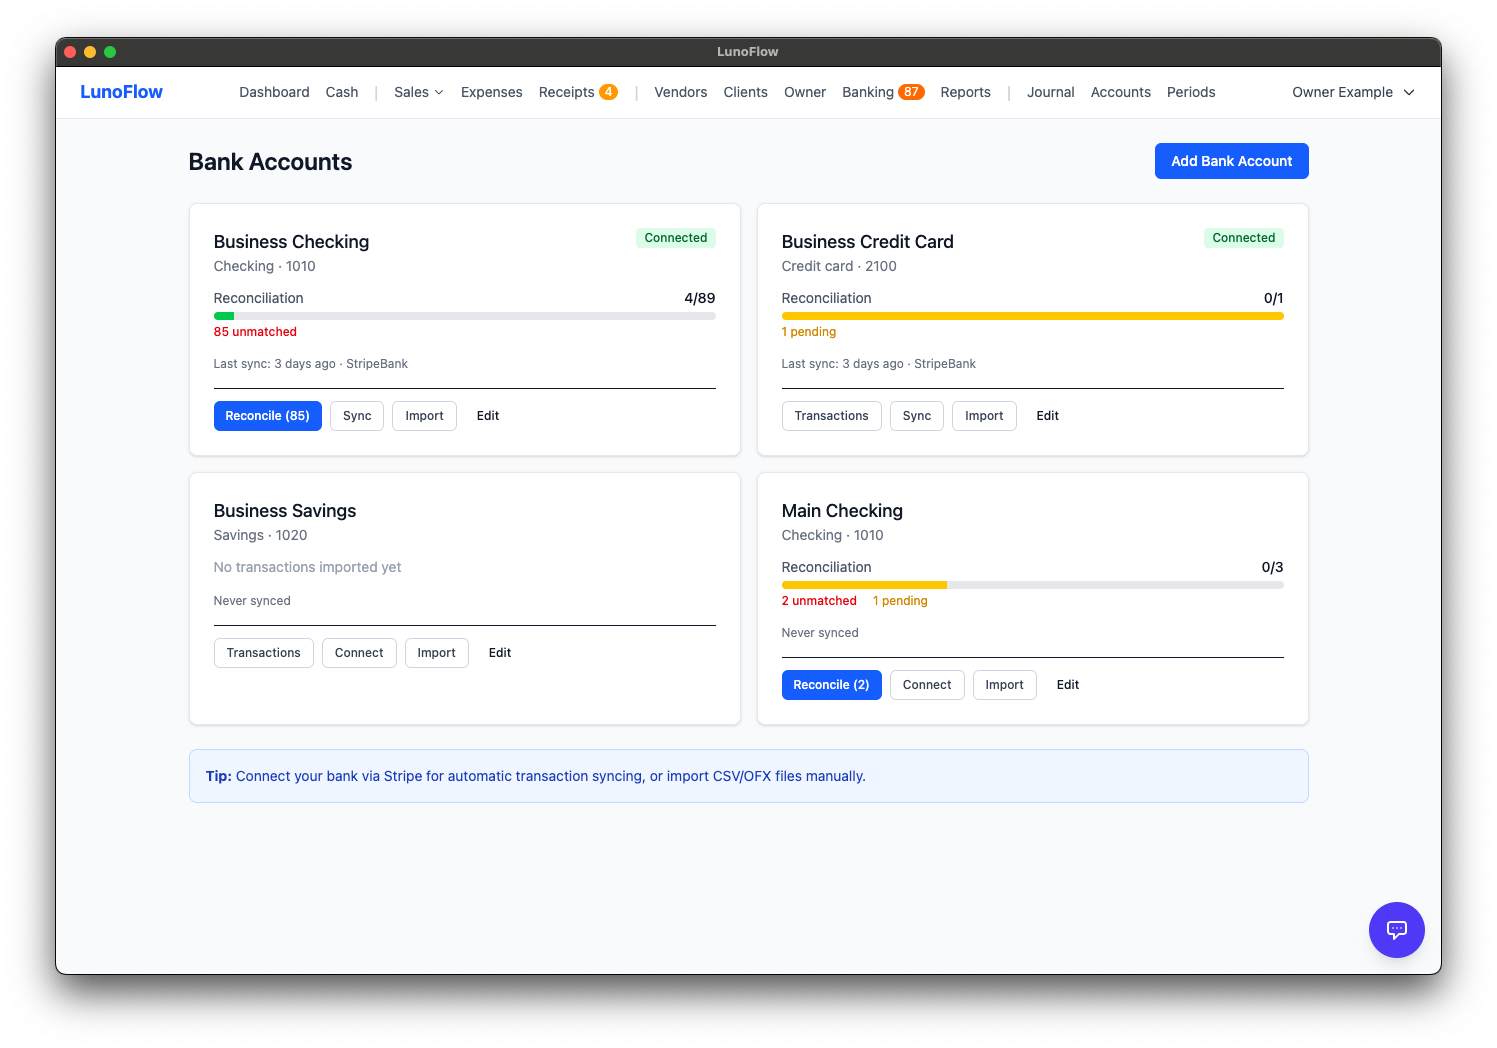Expand the chevron next to Owner Example
Image resolution: width=1497 pixels, height=1048 pixels.
[x=1410, y=92]
